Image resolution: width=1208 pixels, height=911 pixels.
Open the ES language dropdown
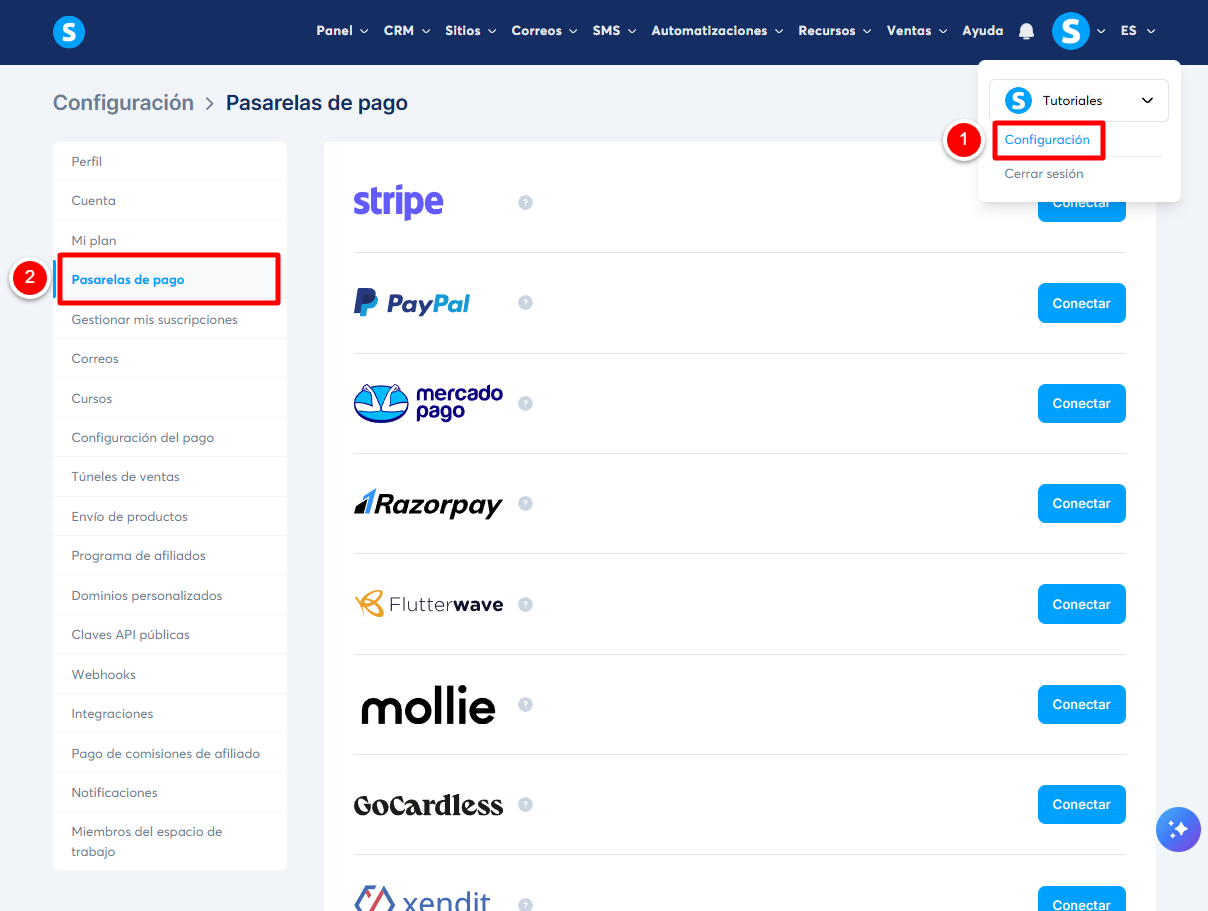coord(1138,31)
